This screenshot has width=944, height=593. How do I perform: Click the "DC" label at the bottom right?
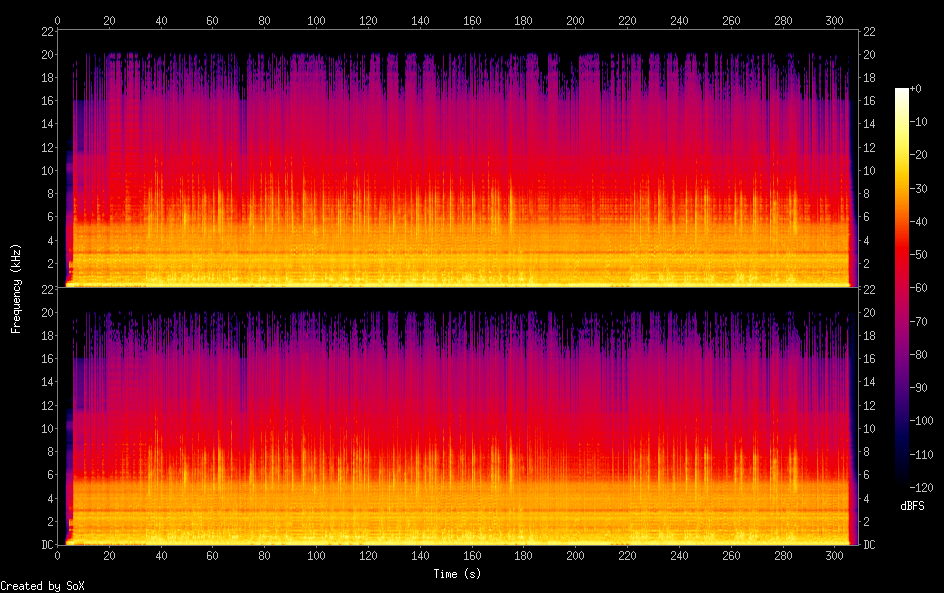[870, 545]
